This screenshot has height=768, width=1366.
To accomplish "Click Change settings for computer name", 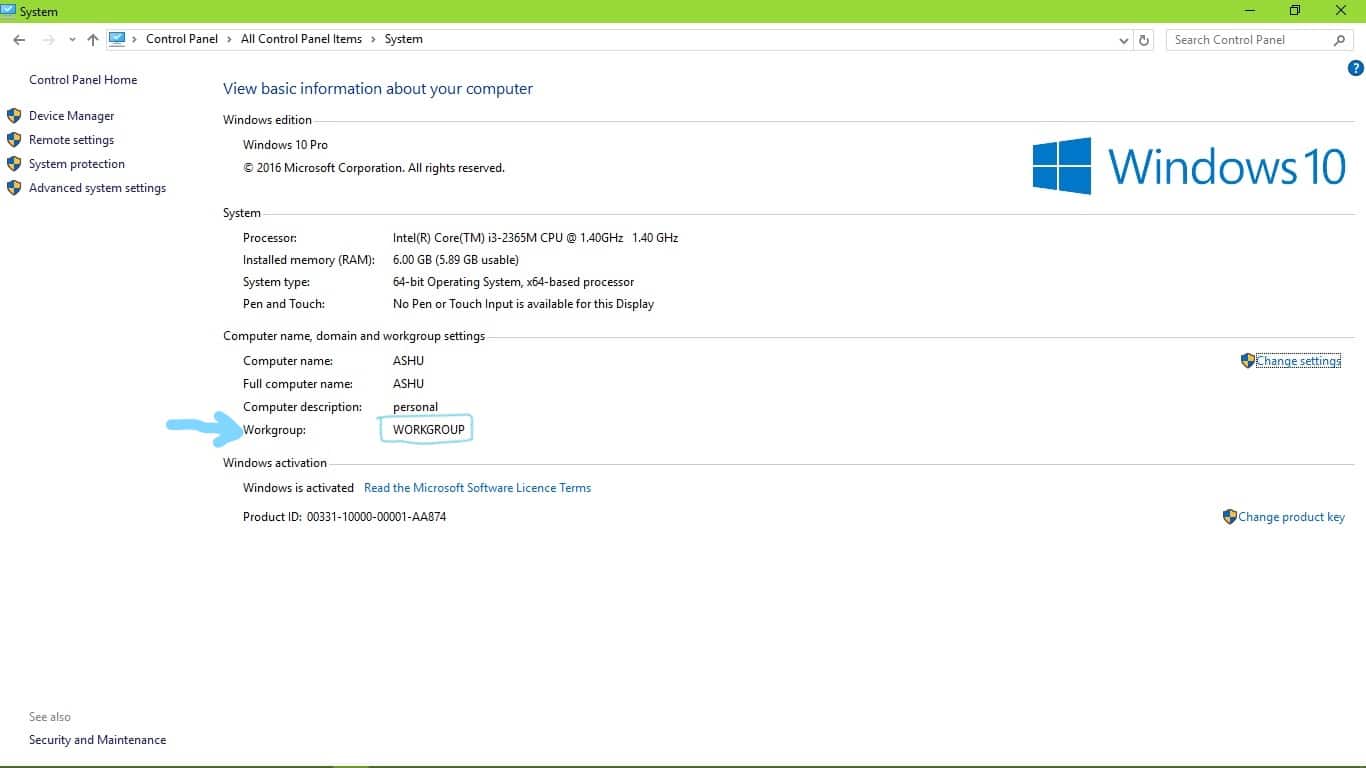I will tap(1298, 361).
